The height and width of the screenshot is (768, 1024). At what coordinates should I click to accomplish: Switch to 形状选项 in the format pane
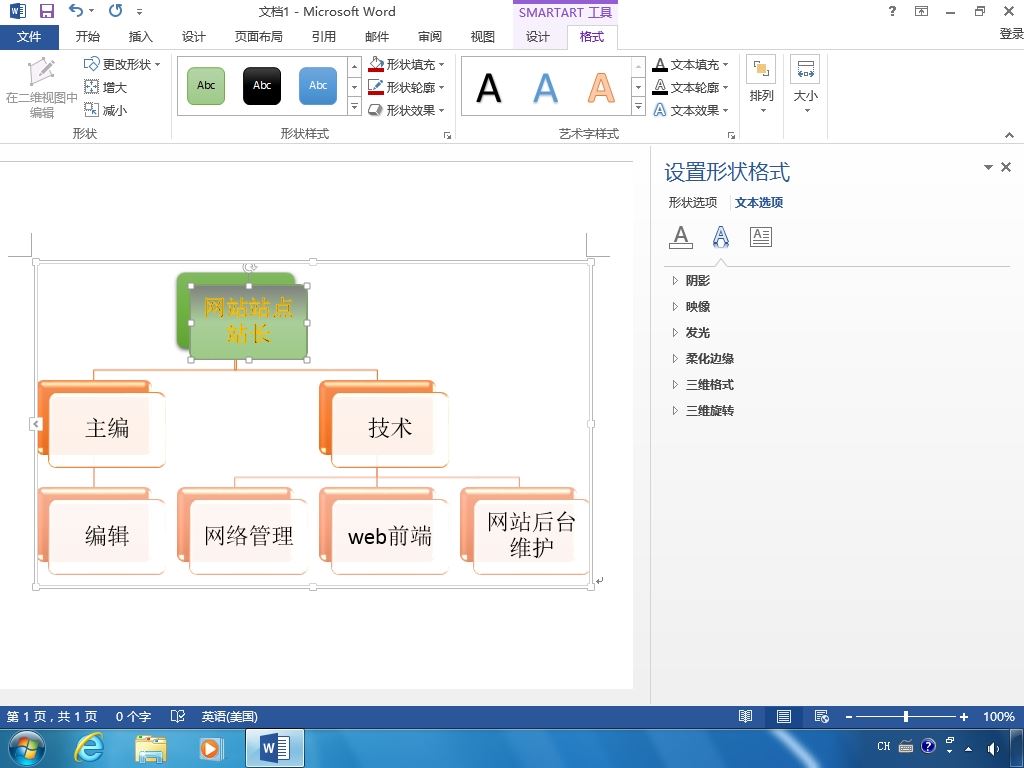coord(692,202)
